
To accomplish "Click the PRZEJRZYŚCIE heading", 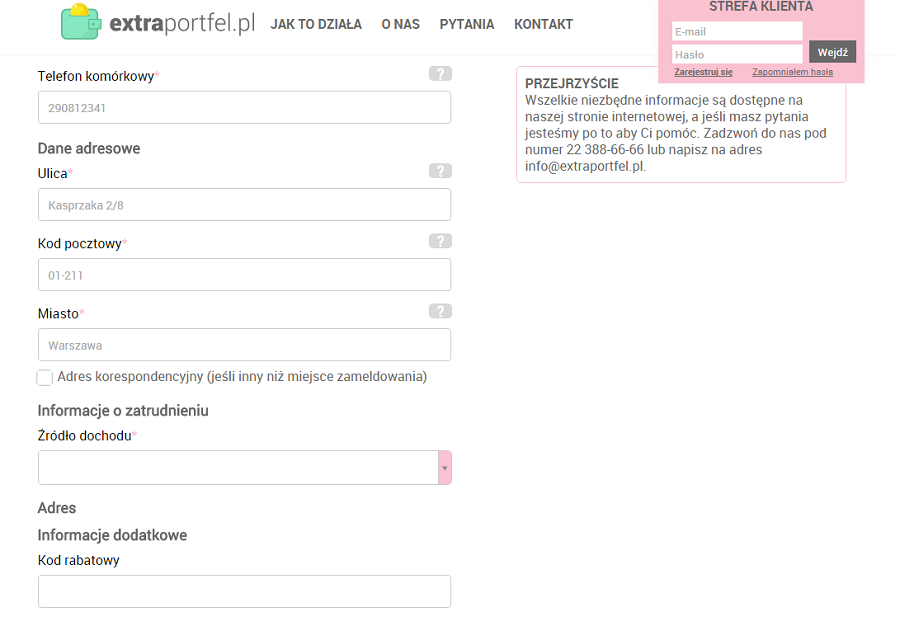I will point(572,84).
